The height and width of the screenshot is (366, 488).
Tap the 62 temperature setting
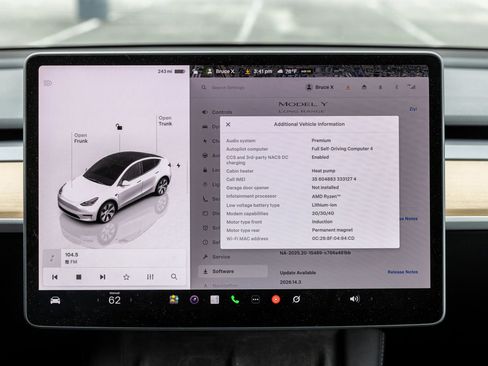[114, 300]
